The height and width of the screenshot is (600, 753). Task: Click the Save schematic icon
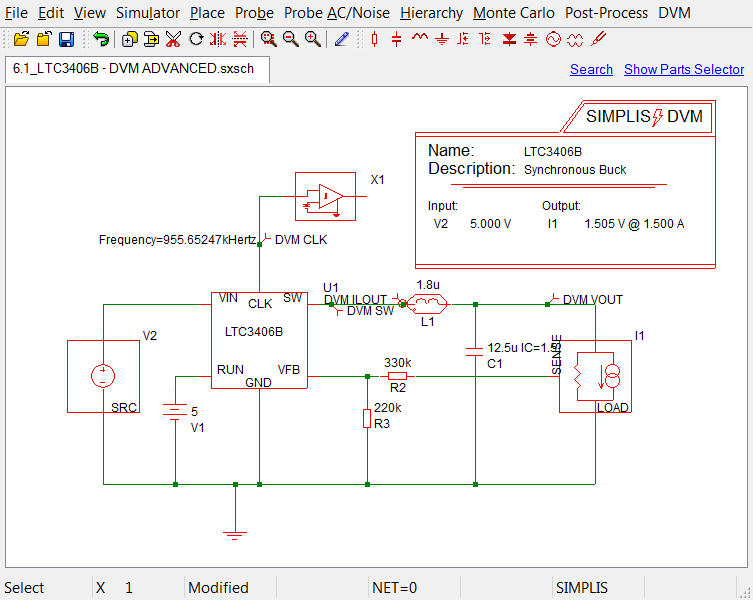[66, 39]
